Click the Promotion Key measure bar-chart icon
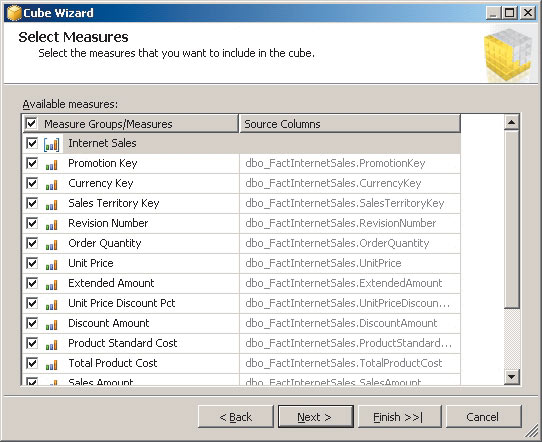The width and height of the screenshot is (542, 442). (52, 165)
